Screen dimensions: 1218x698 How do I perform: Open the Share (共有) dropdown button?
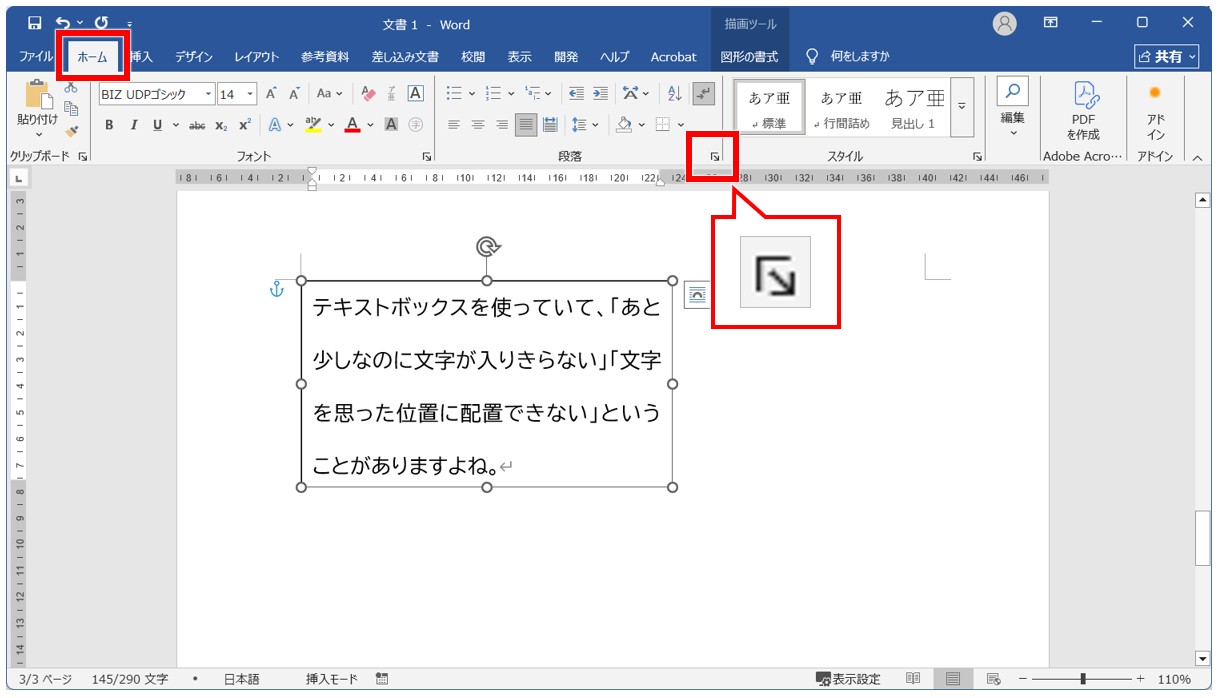point(1167,57)
